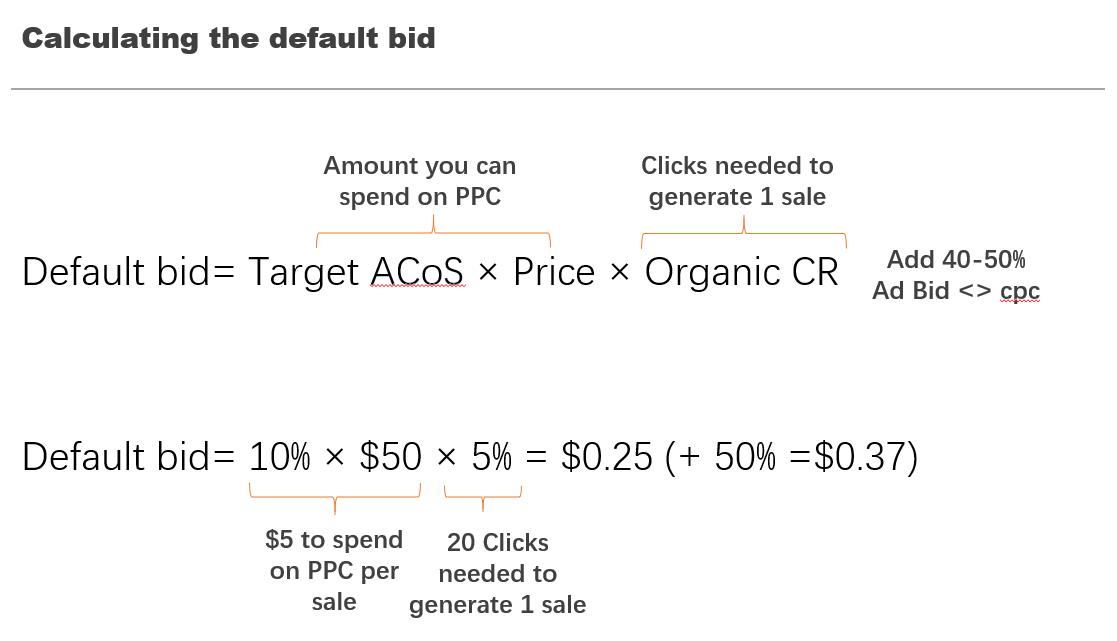
Task: Click the underlined 'cpc' word
Action: pyautogui.click(x=1020, y=291)
